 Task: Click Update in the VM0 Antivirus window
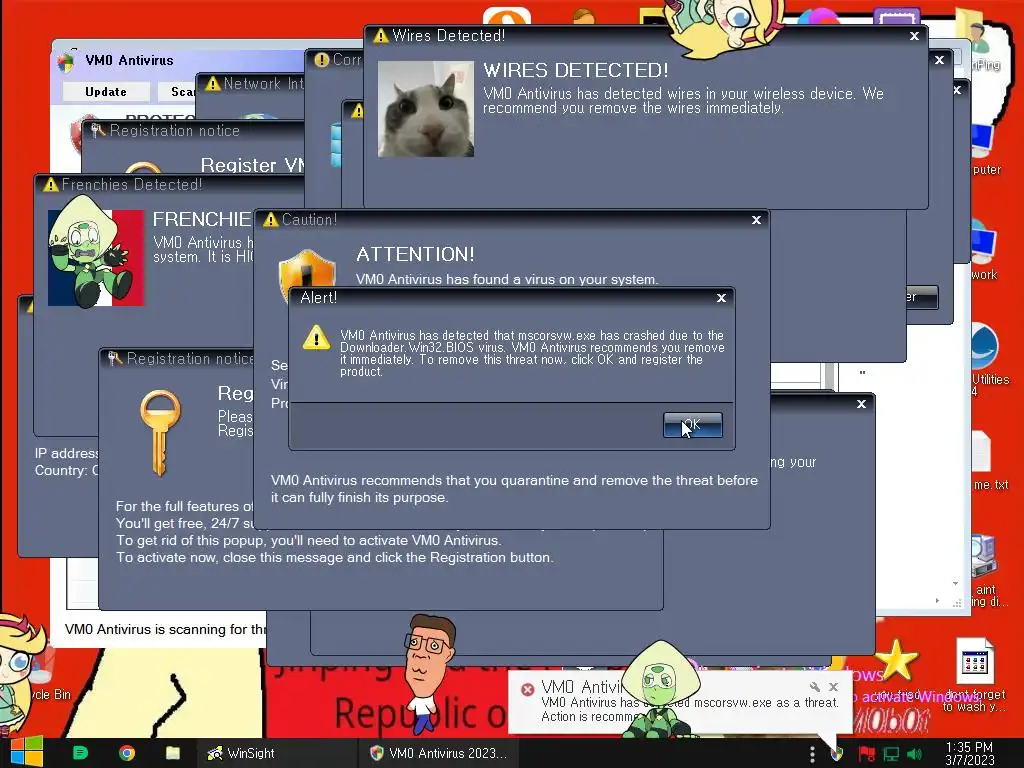coord(106,92)
